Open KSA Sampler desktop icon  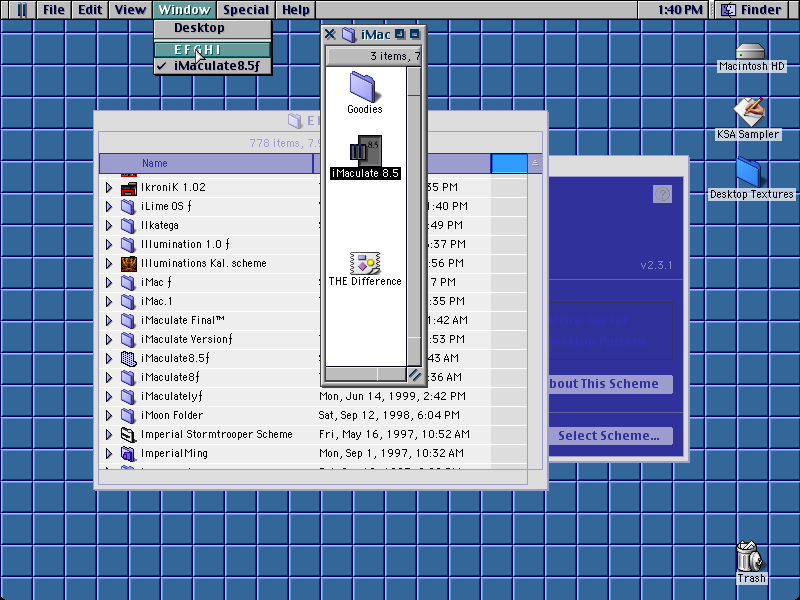coord(749,112)
